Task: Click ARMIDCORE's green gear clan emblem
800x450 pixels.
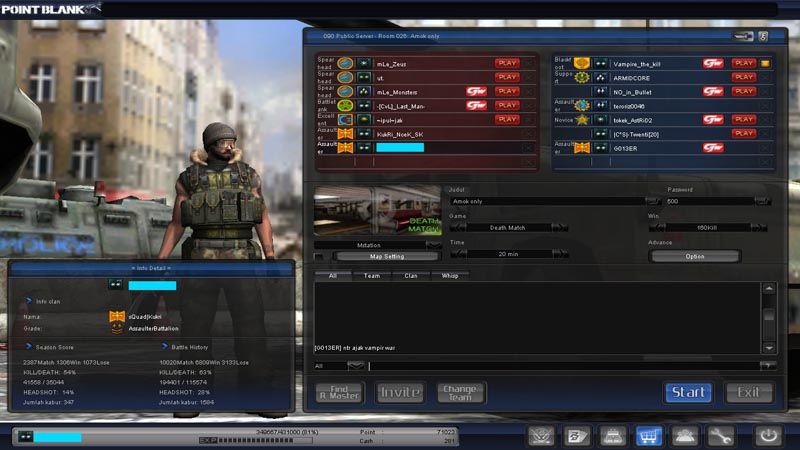Action: [582, 78]
